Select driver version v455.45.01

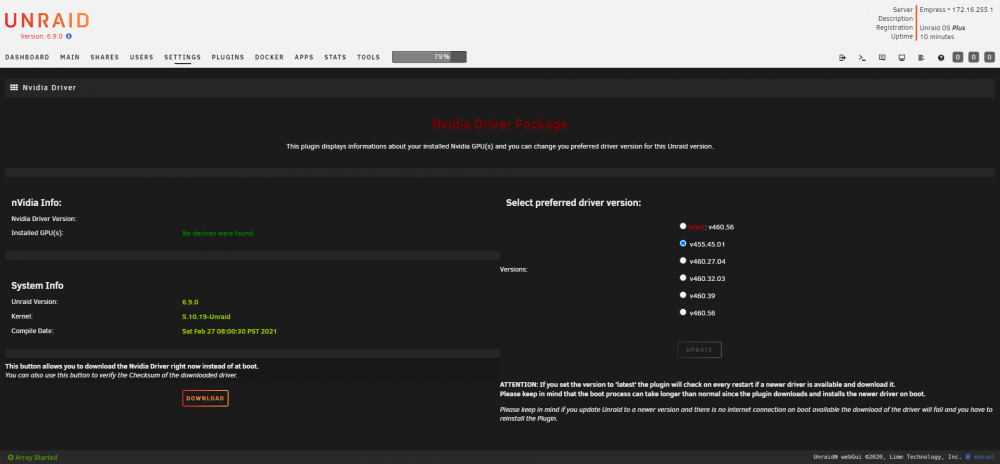tap(683, 243)
